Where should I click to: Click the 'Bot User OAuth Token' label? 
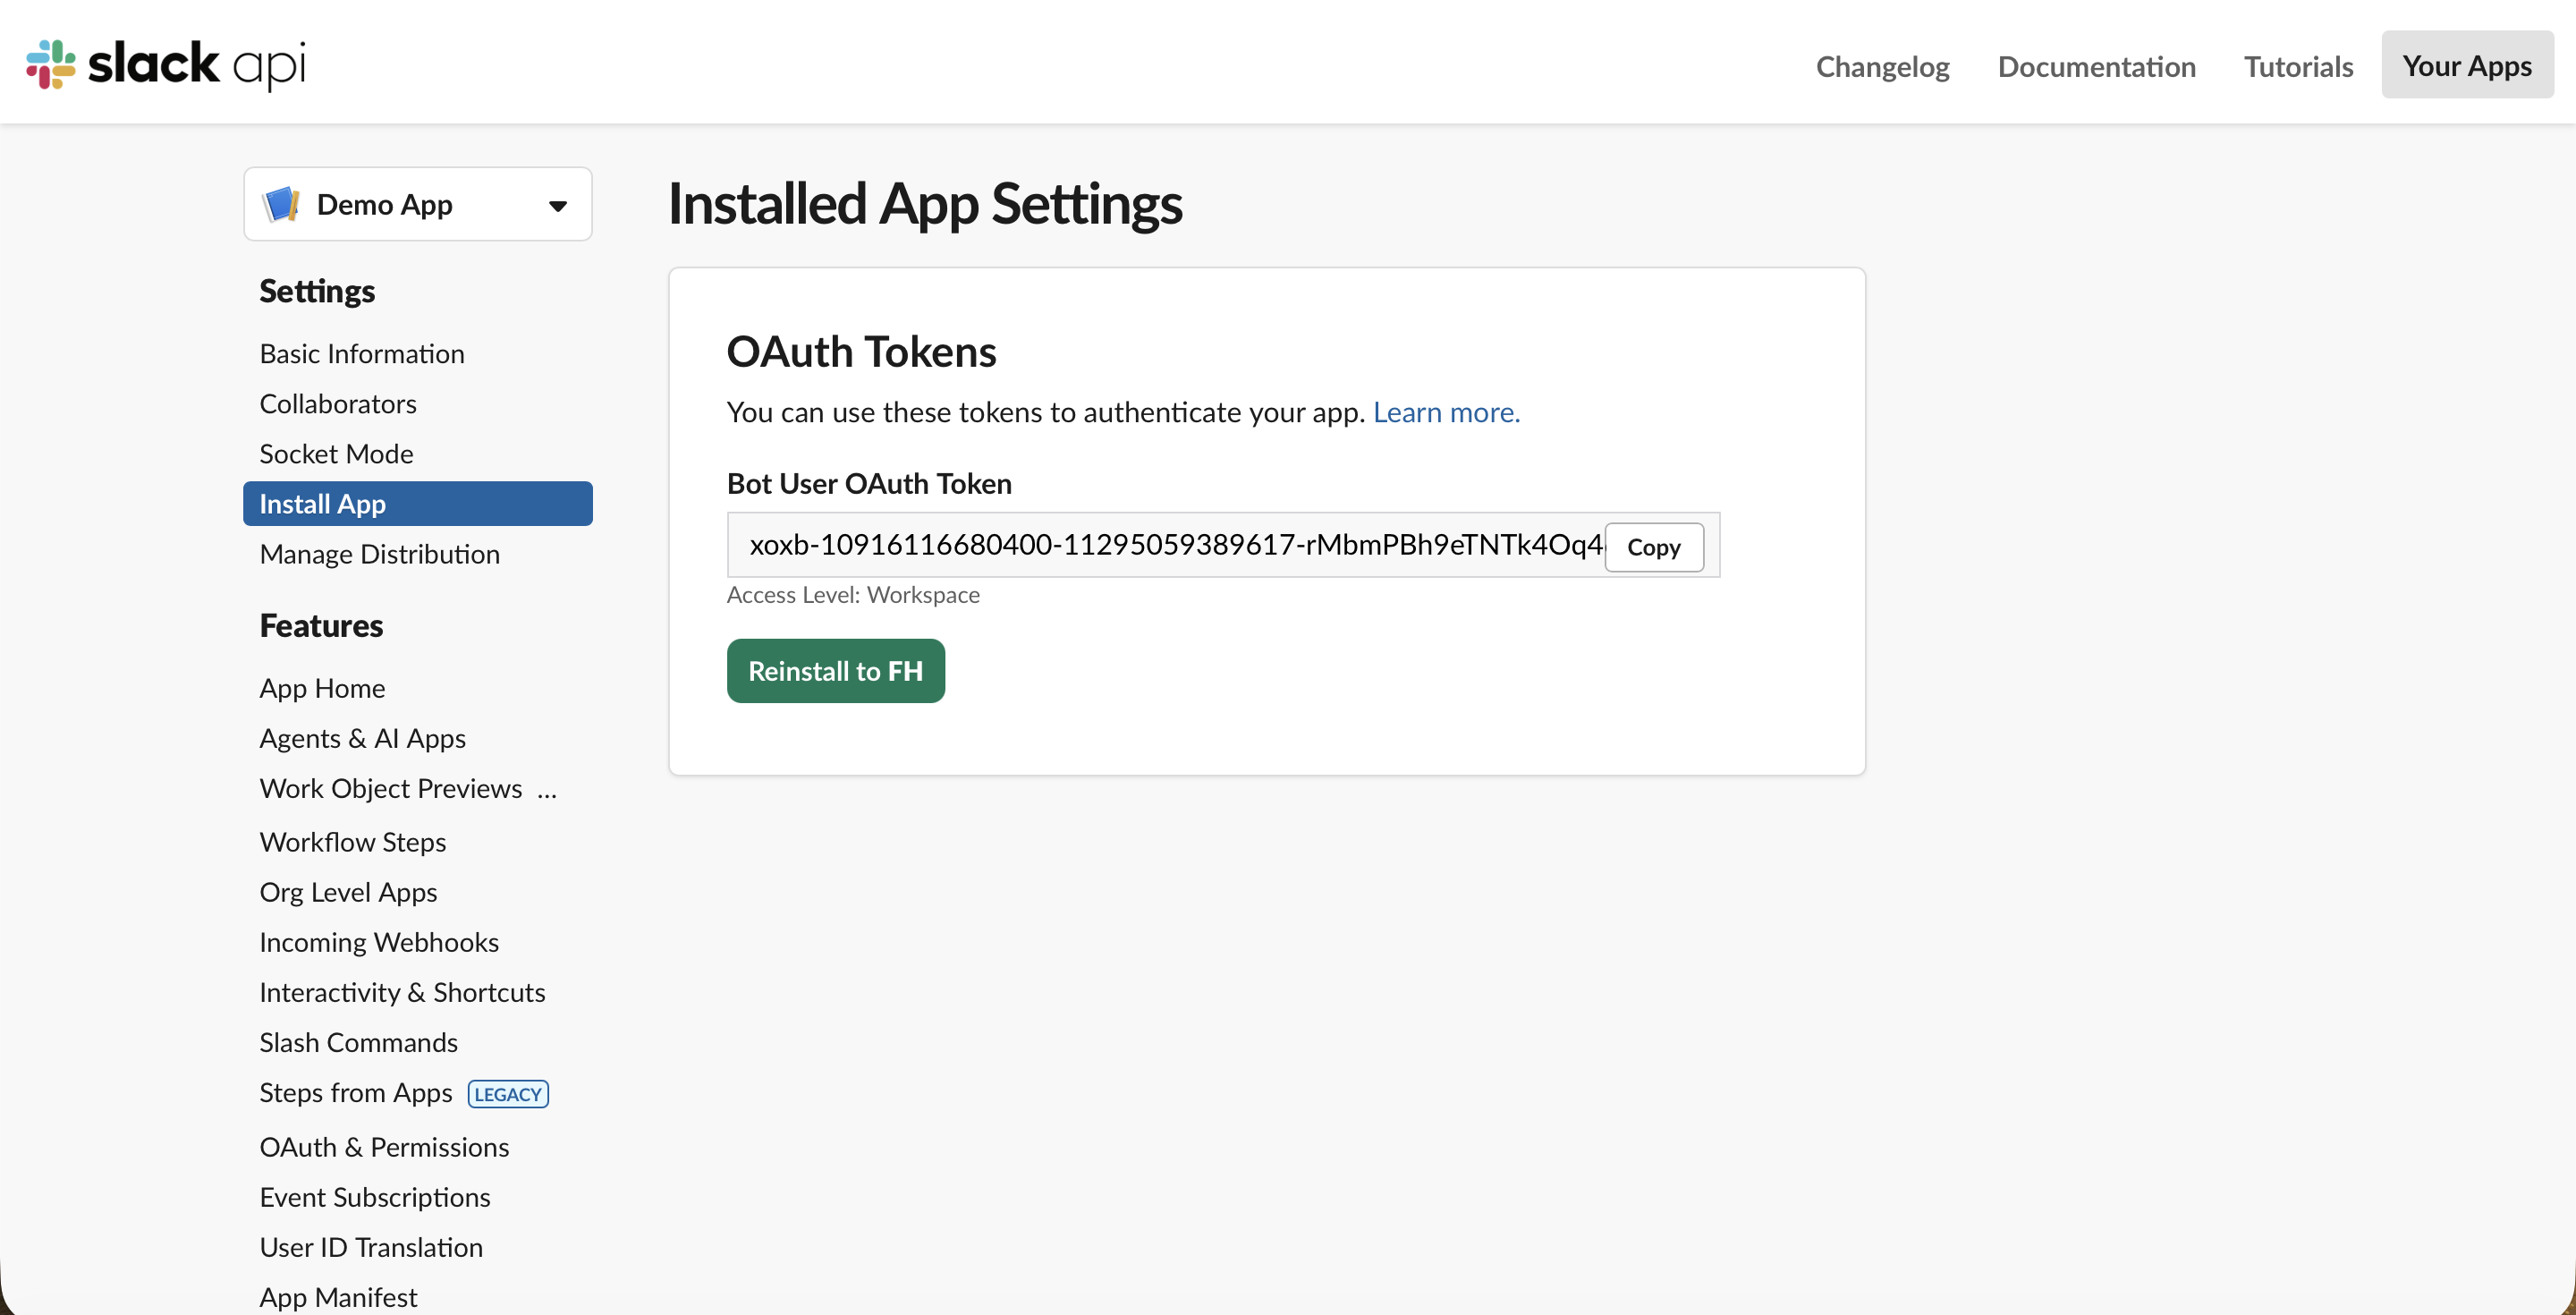[869, 484]
